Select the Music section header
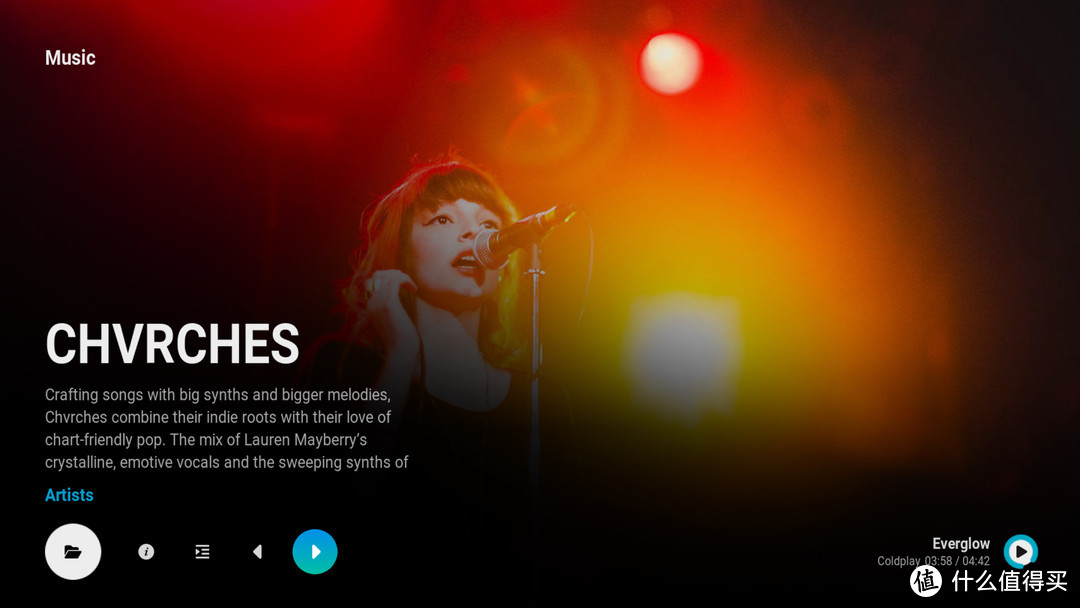This screenshot has height=608, width=1080. [70, 58]
